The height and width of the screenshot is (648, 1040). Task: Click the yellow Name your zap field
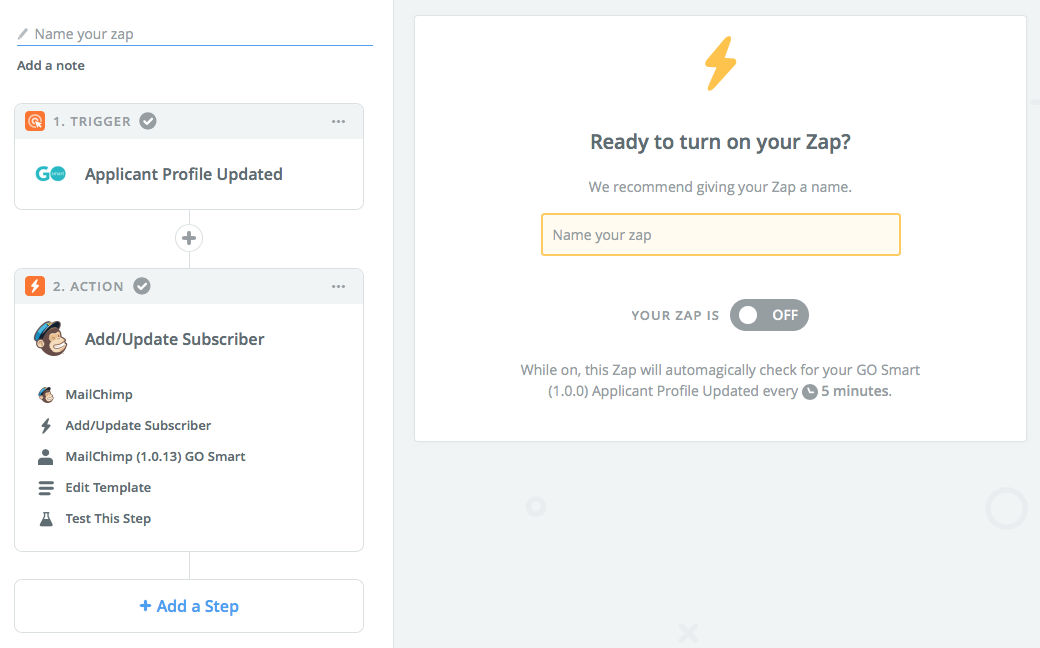(721, 235)
